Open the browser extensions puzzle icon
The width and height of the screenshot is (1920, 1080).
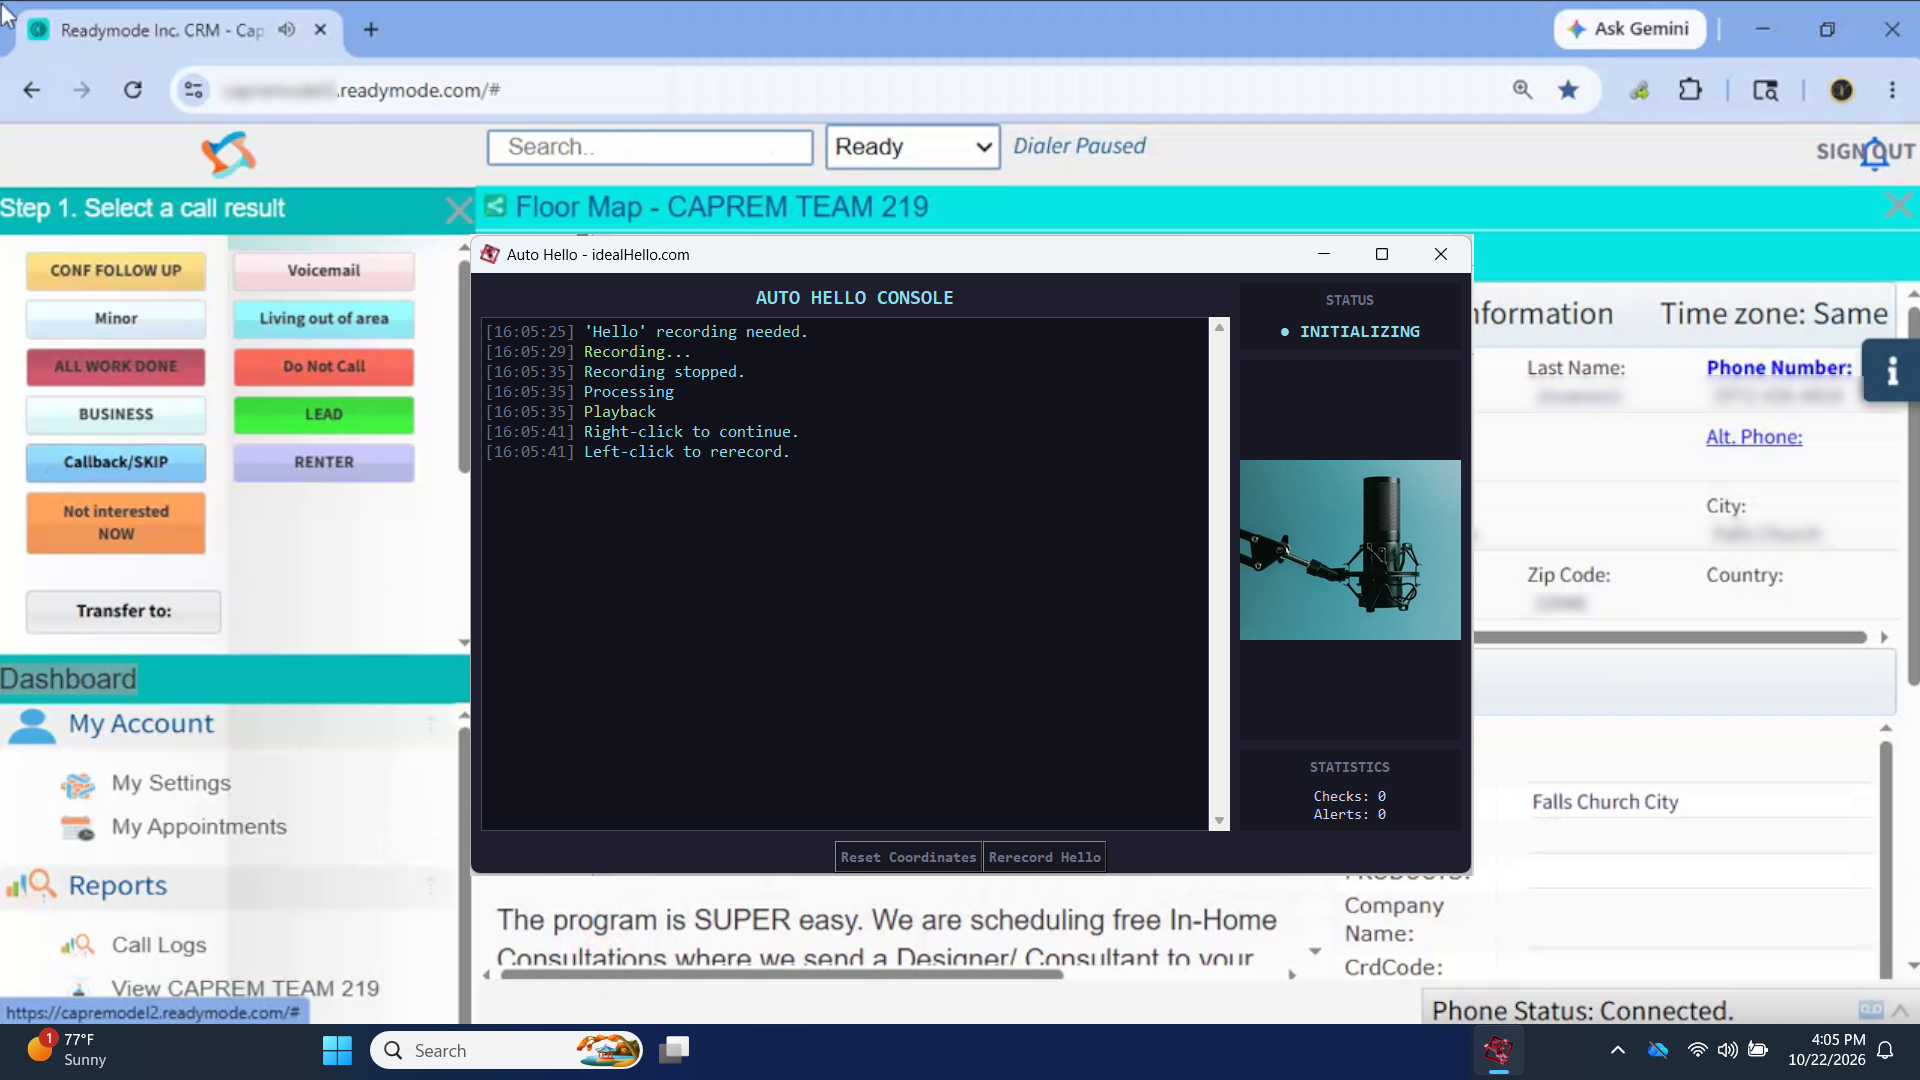(x=1690, y=90)
